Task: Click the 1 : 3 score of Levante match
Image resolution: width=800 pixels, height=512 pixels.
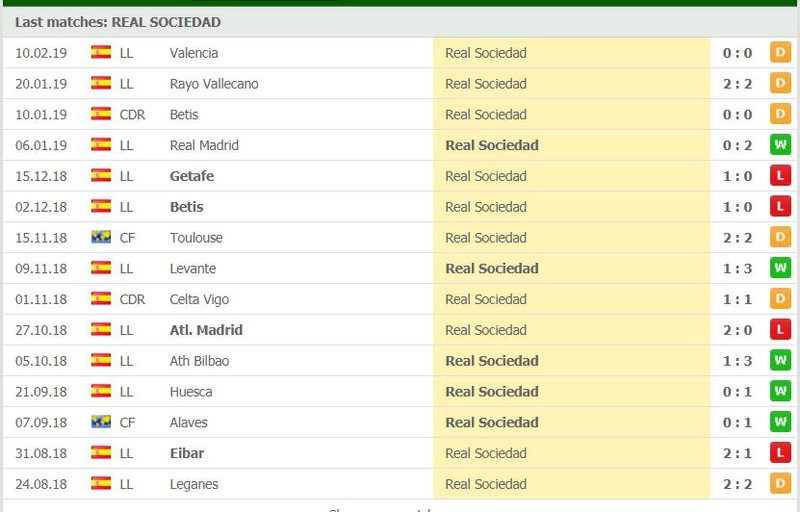Action: pos(738,268)
